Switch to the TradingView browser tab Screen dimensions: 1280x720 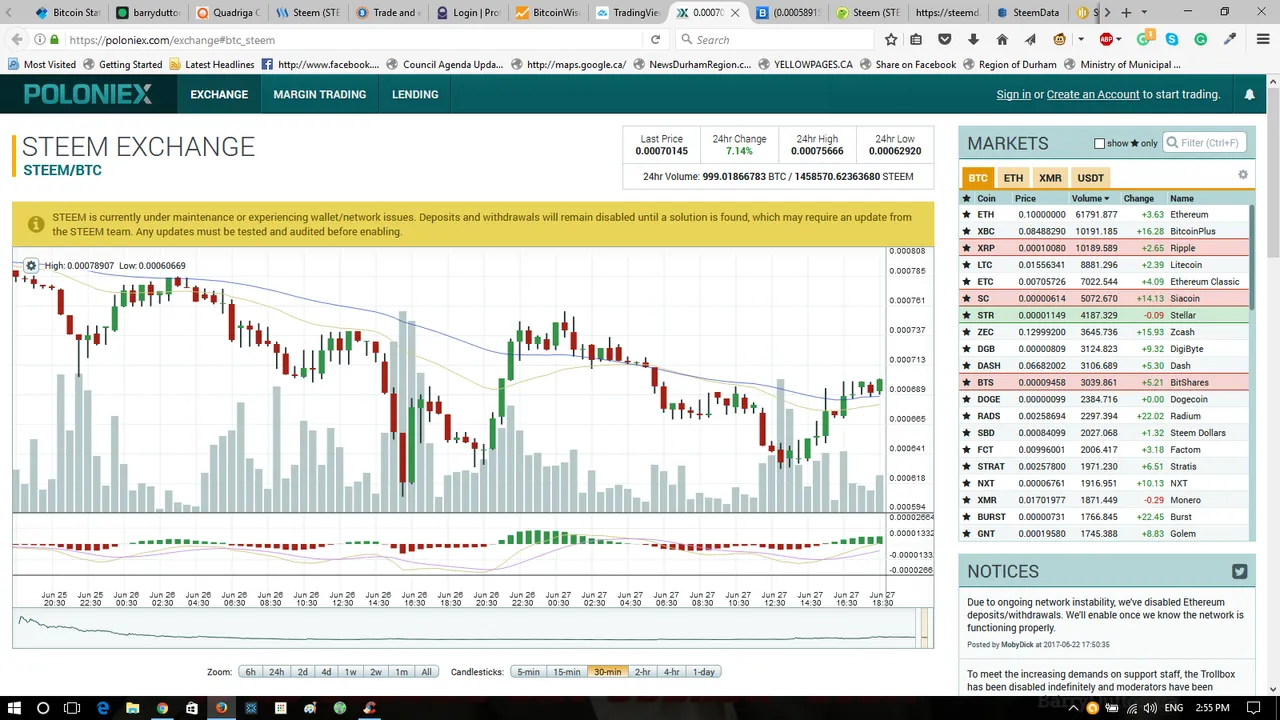(x=627, y=13)
